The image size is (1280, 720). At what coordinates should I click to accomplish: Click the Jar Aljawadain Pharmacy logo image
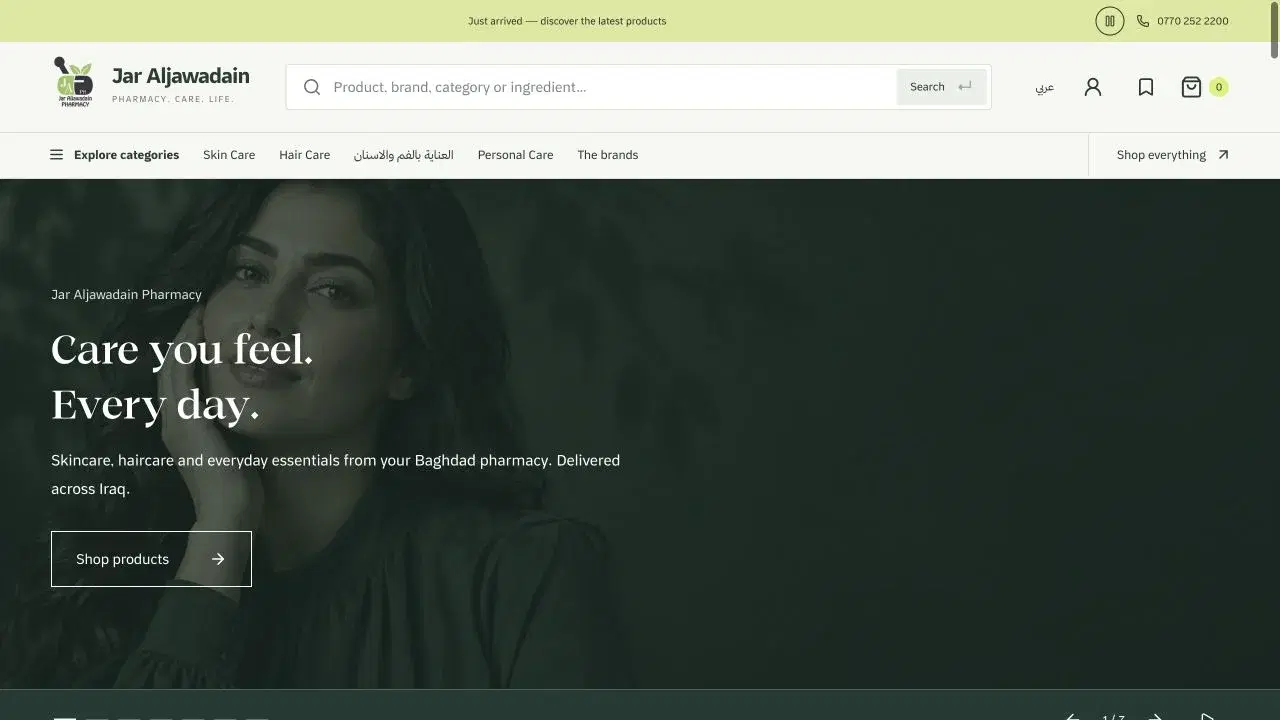click(x=74, y=82)
